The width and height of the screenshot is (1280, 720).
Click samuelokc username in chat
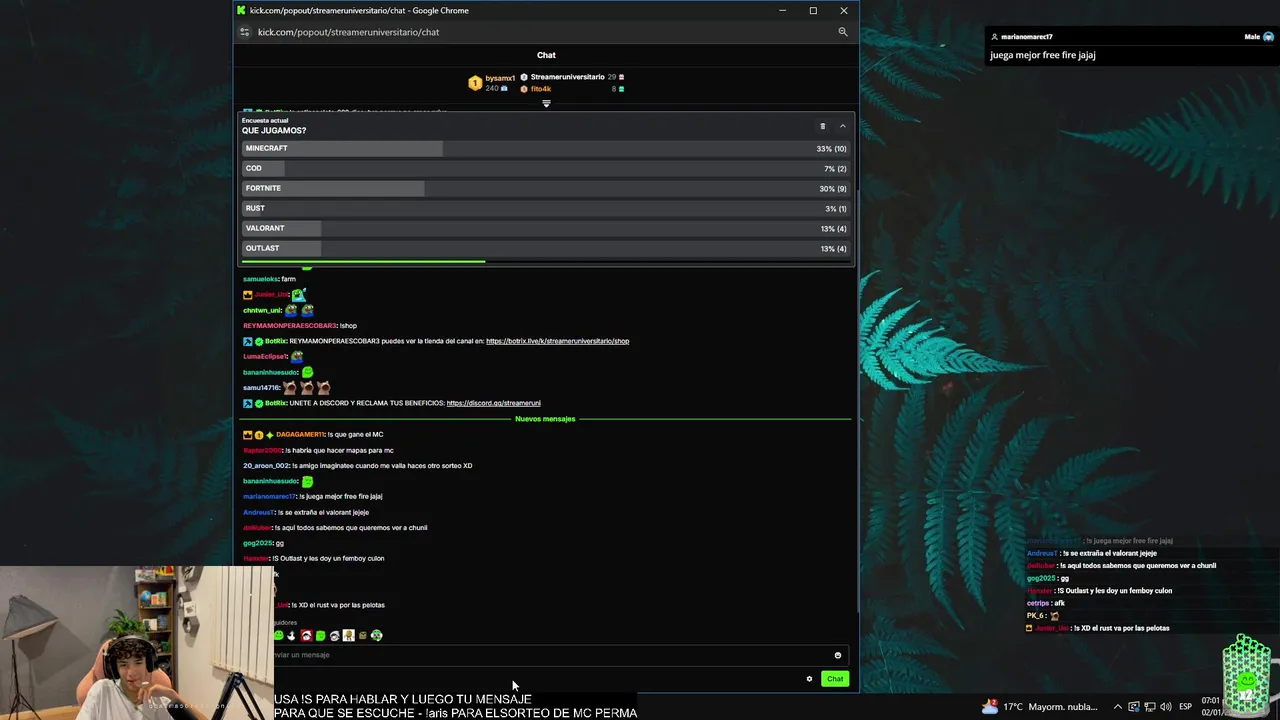[261, 279]
